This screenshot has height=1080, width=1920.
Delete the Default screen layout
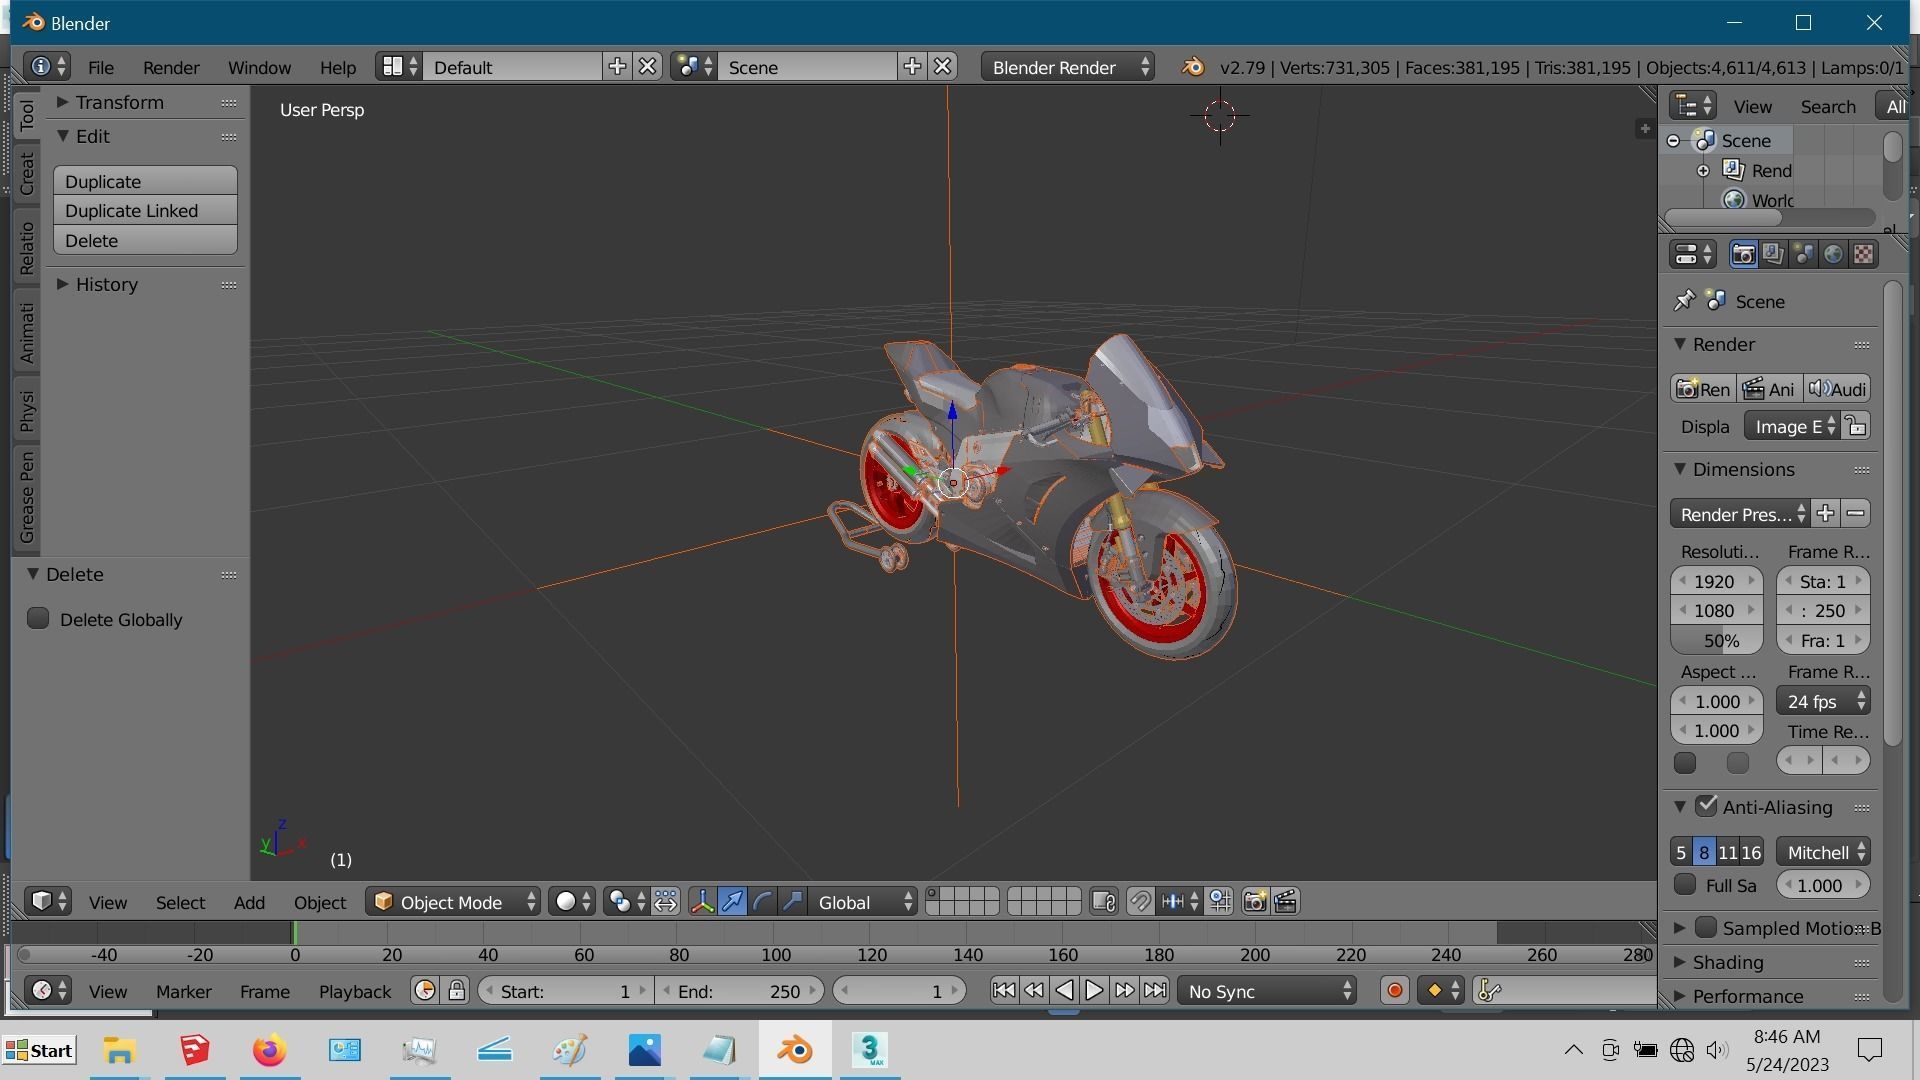(x=648, y=67)
